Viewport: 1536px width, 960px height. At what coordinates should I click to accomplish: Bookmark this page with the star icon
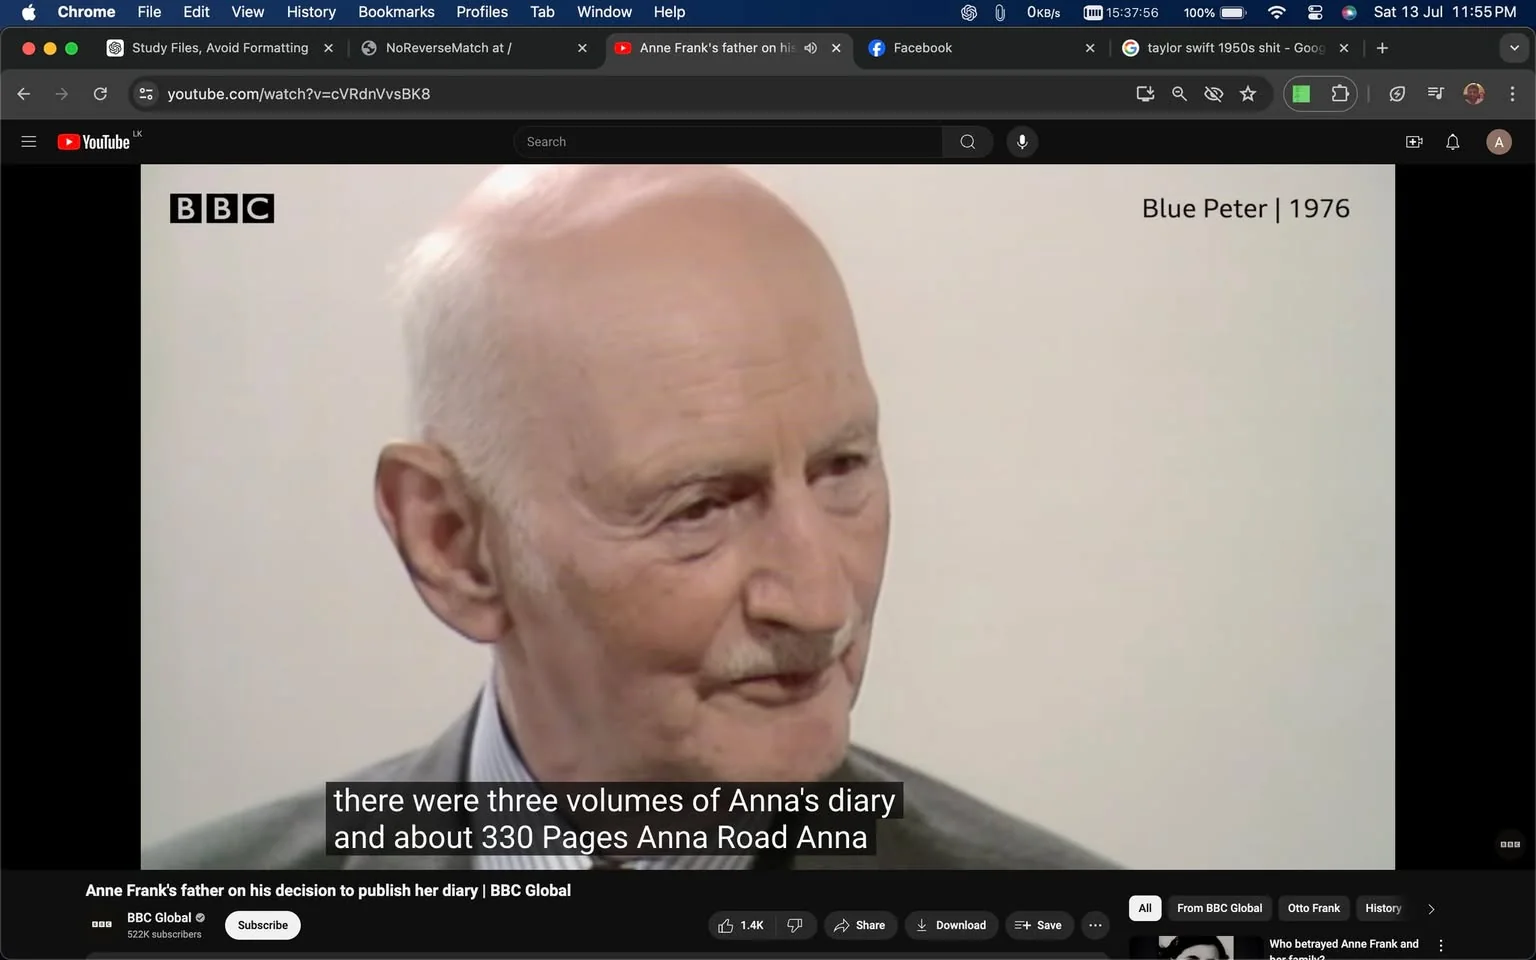[x=1248, y=94]
